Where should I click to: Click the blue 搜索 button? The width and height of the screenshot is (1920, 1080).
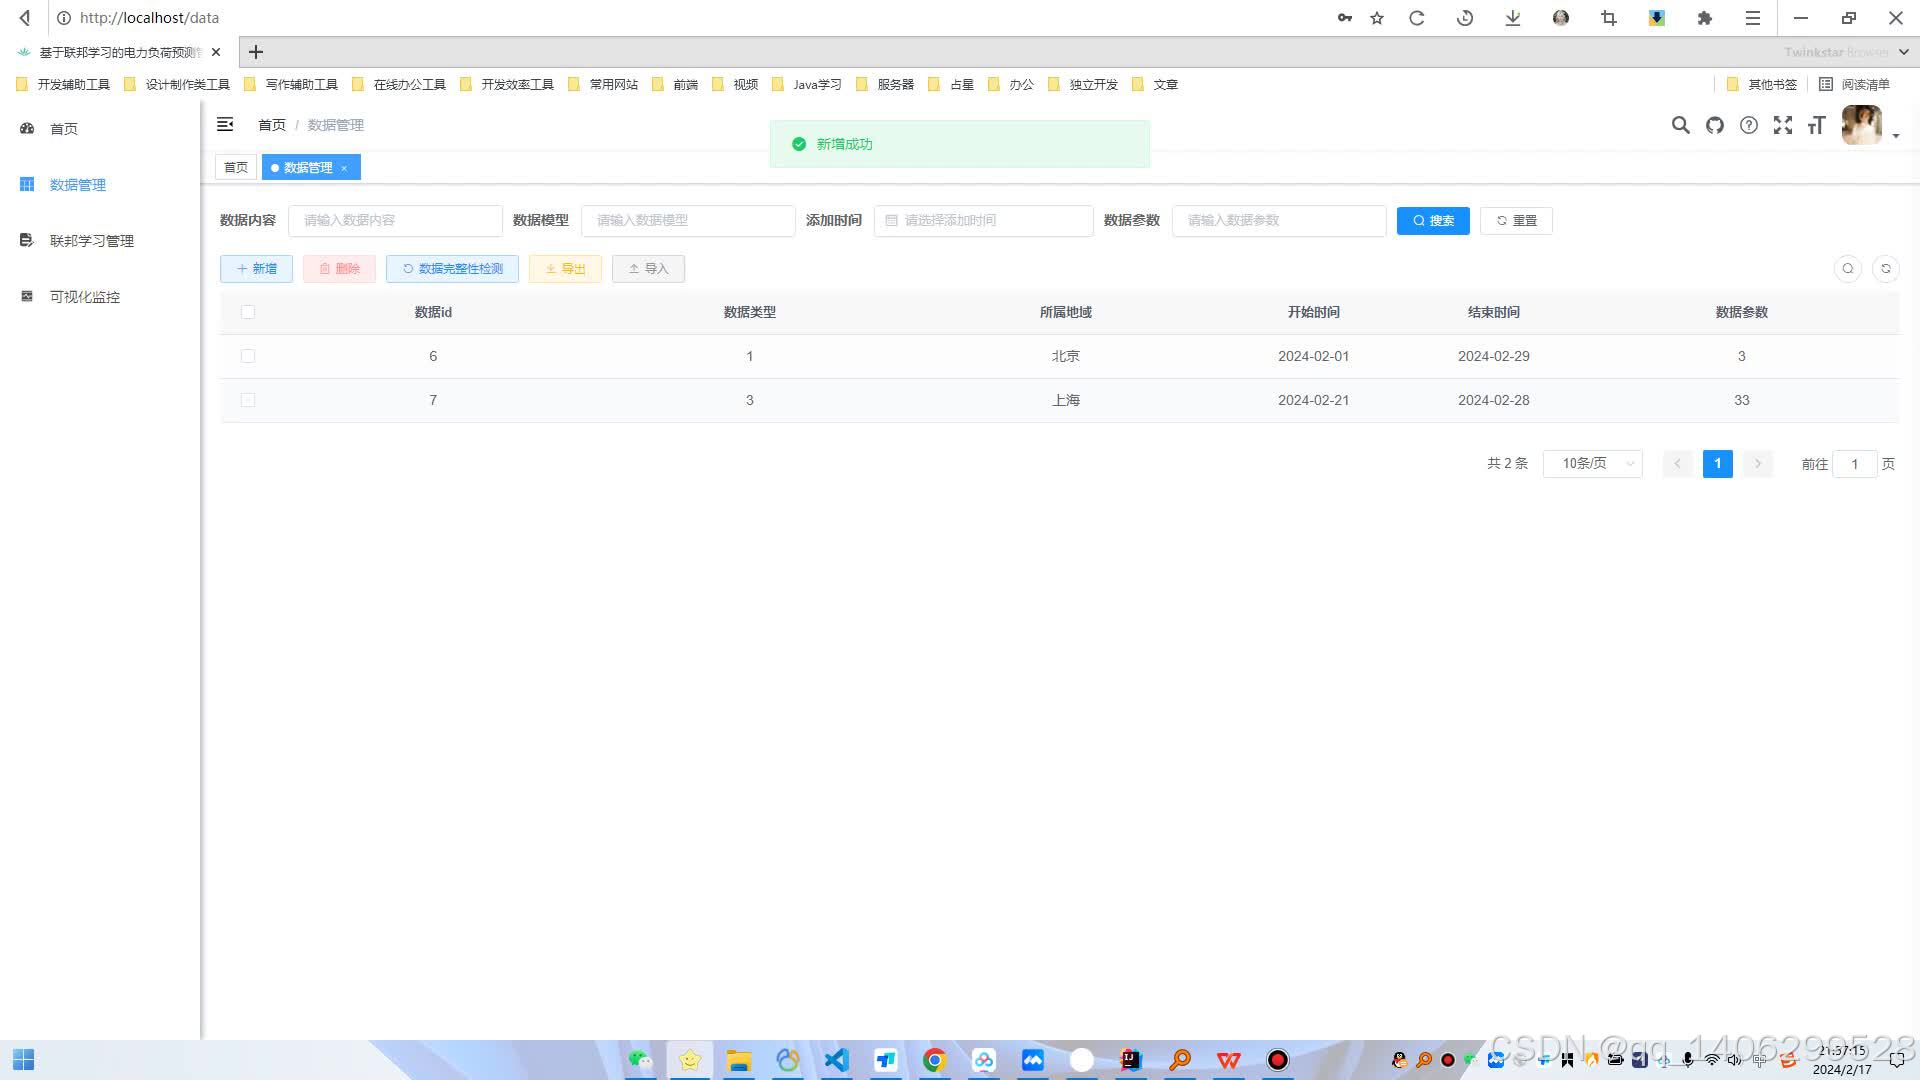pos(1433,221)
